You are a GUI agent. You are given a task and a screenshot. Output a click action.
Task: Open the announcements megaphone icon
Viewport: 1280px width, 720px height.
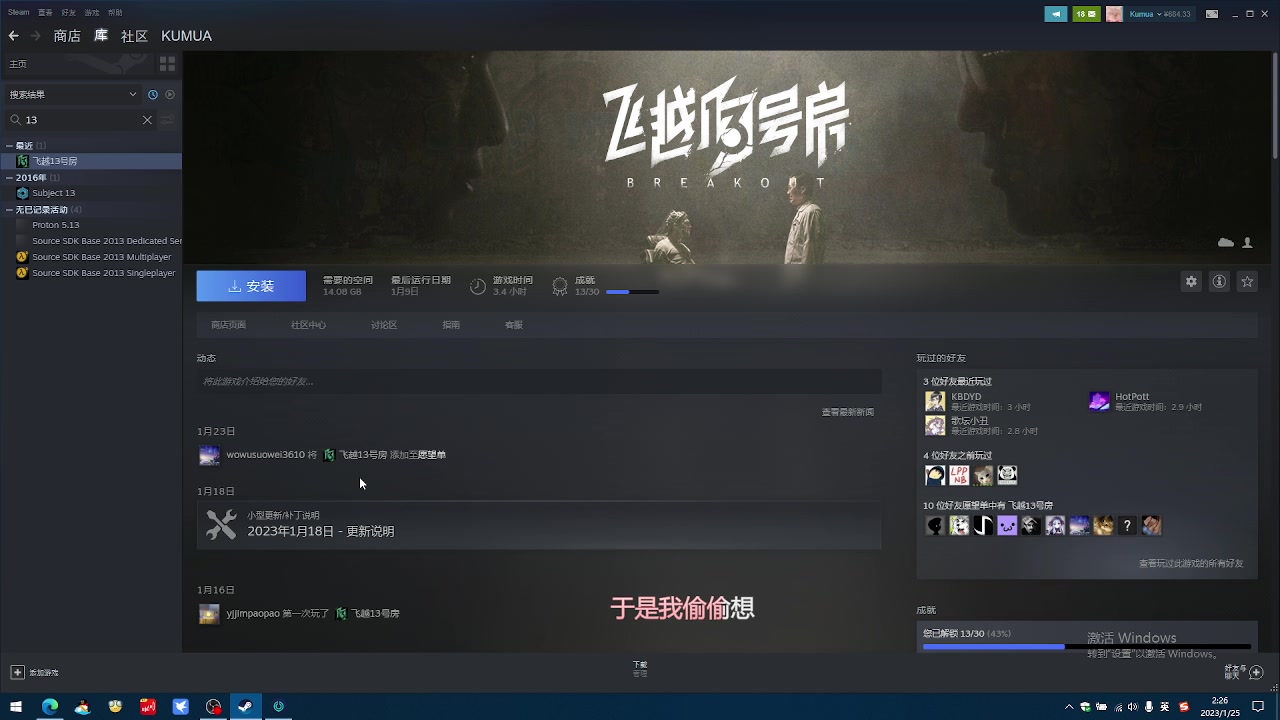pos(1056,14)
